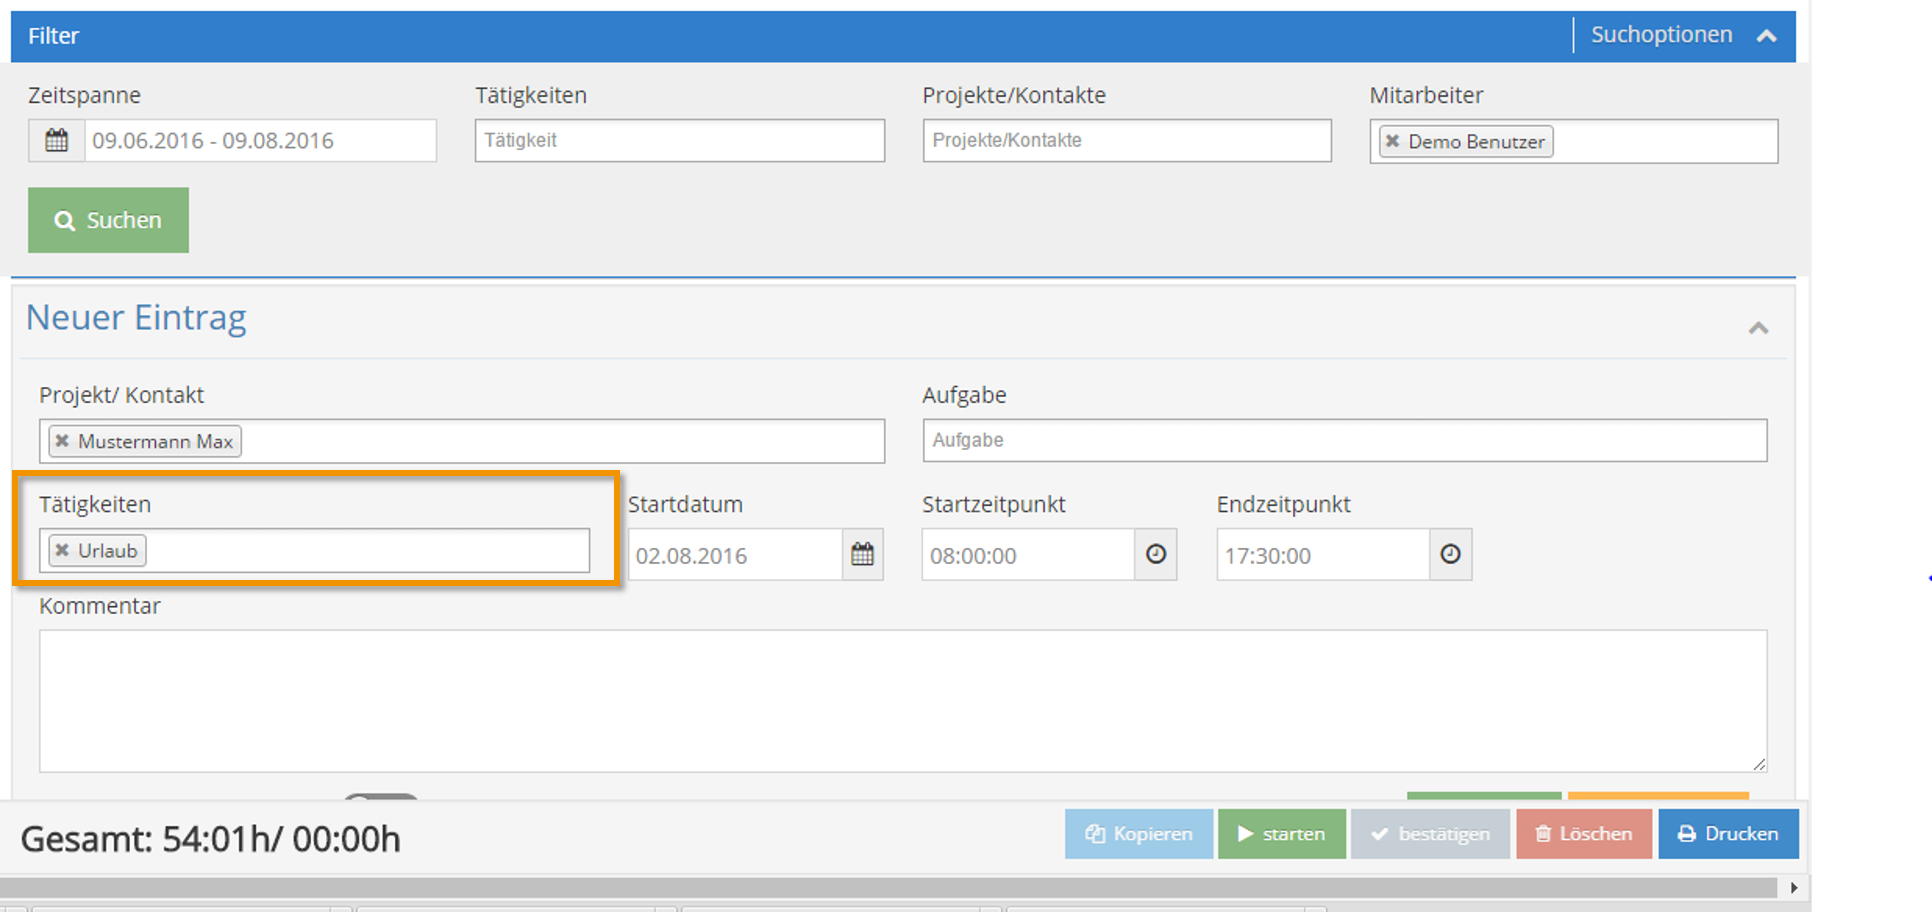
Task: Click the bestätigen button
Action: coord(1430,834)
